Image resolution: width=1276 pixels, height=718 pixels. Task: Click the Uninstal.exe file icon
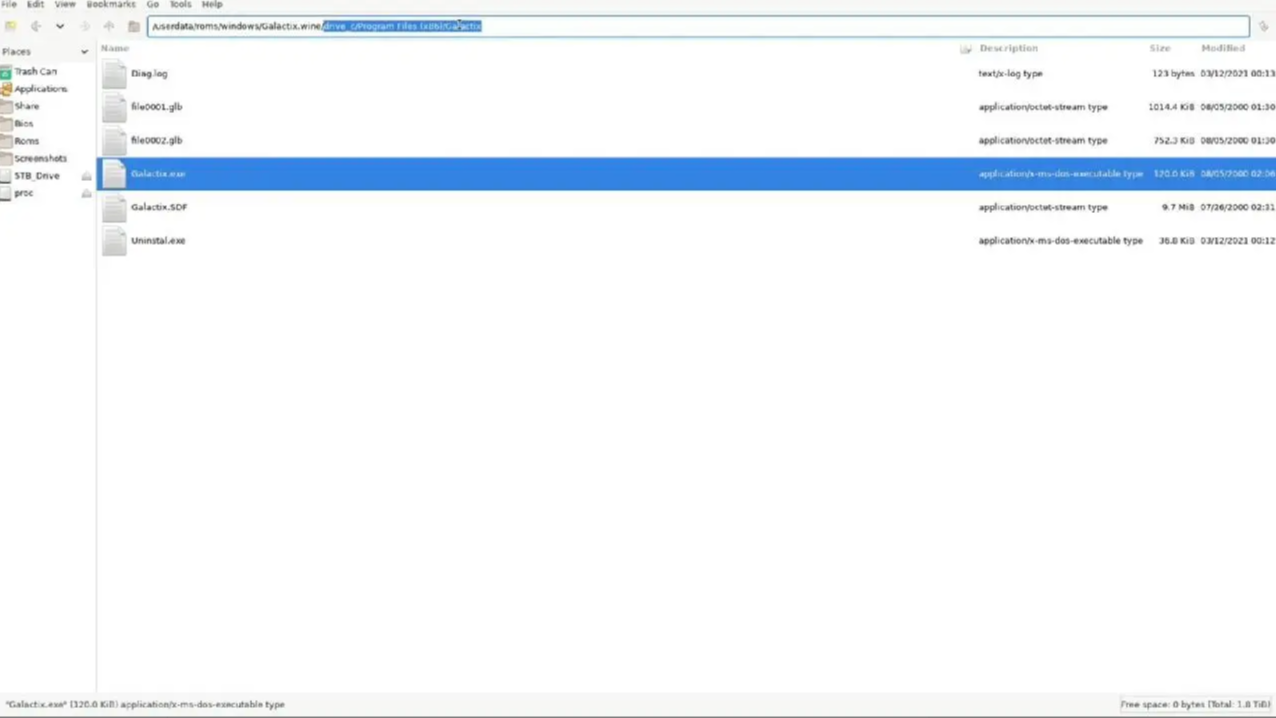[114, 240]
